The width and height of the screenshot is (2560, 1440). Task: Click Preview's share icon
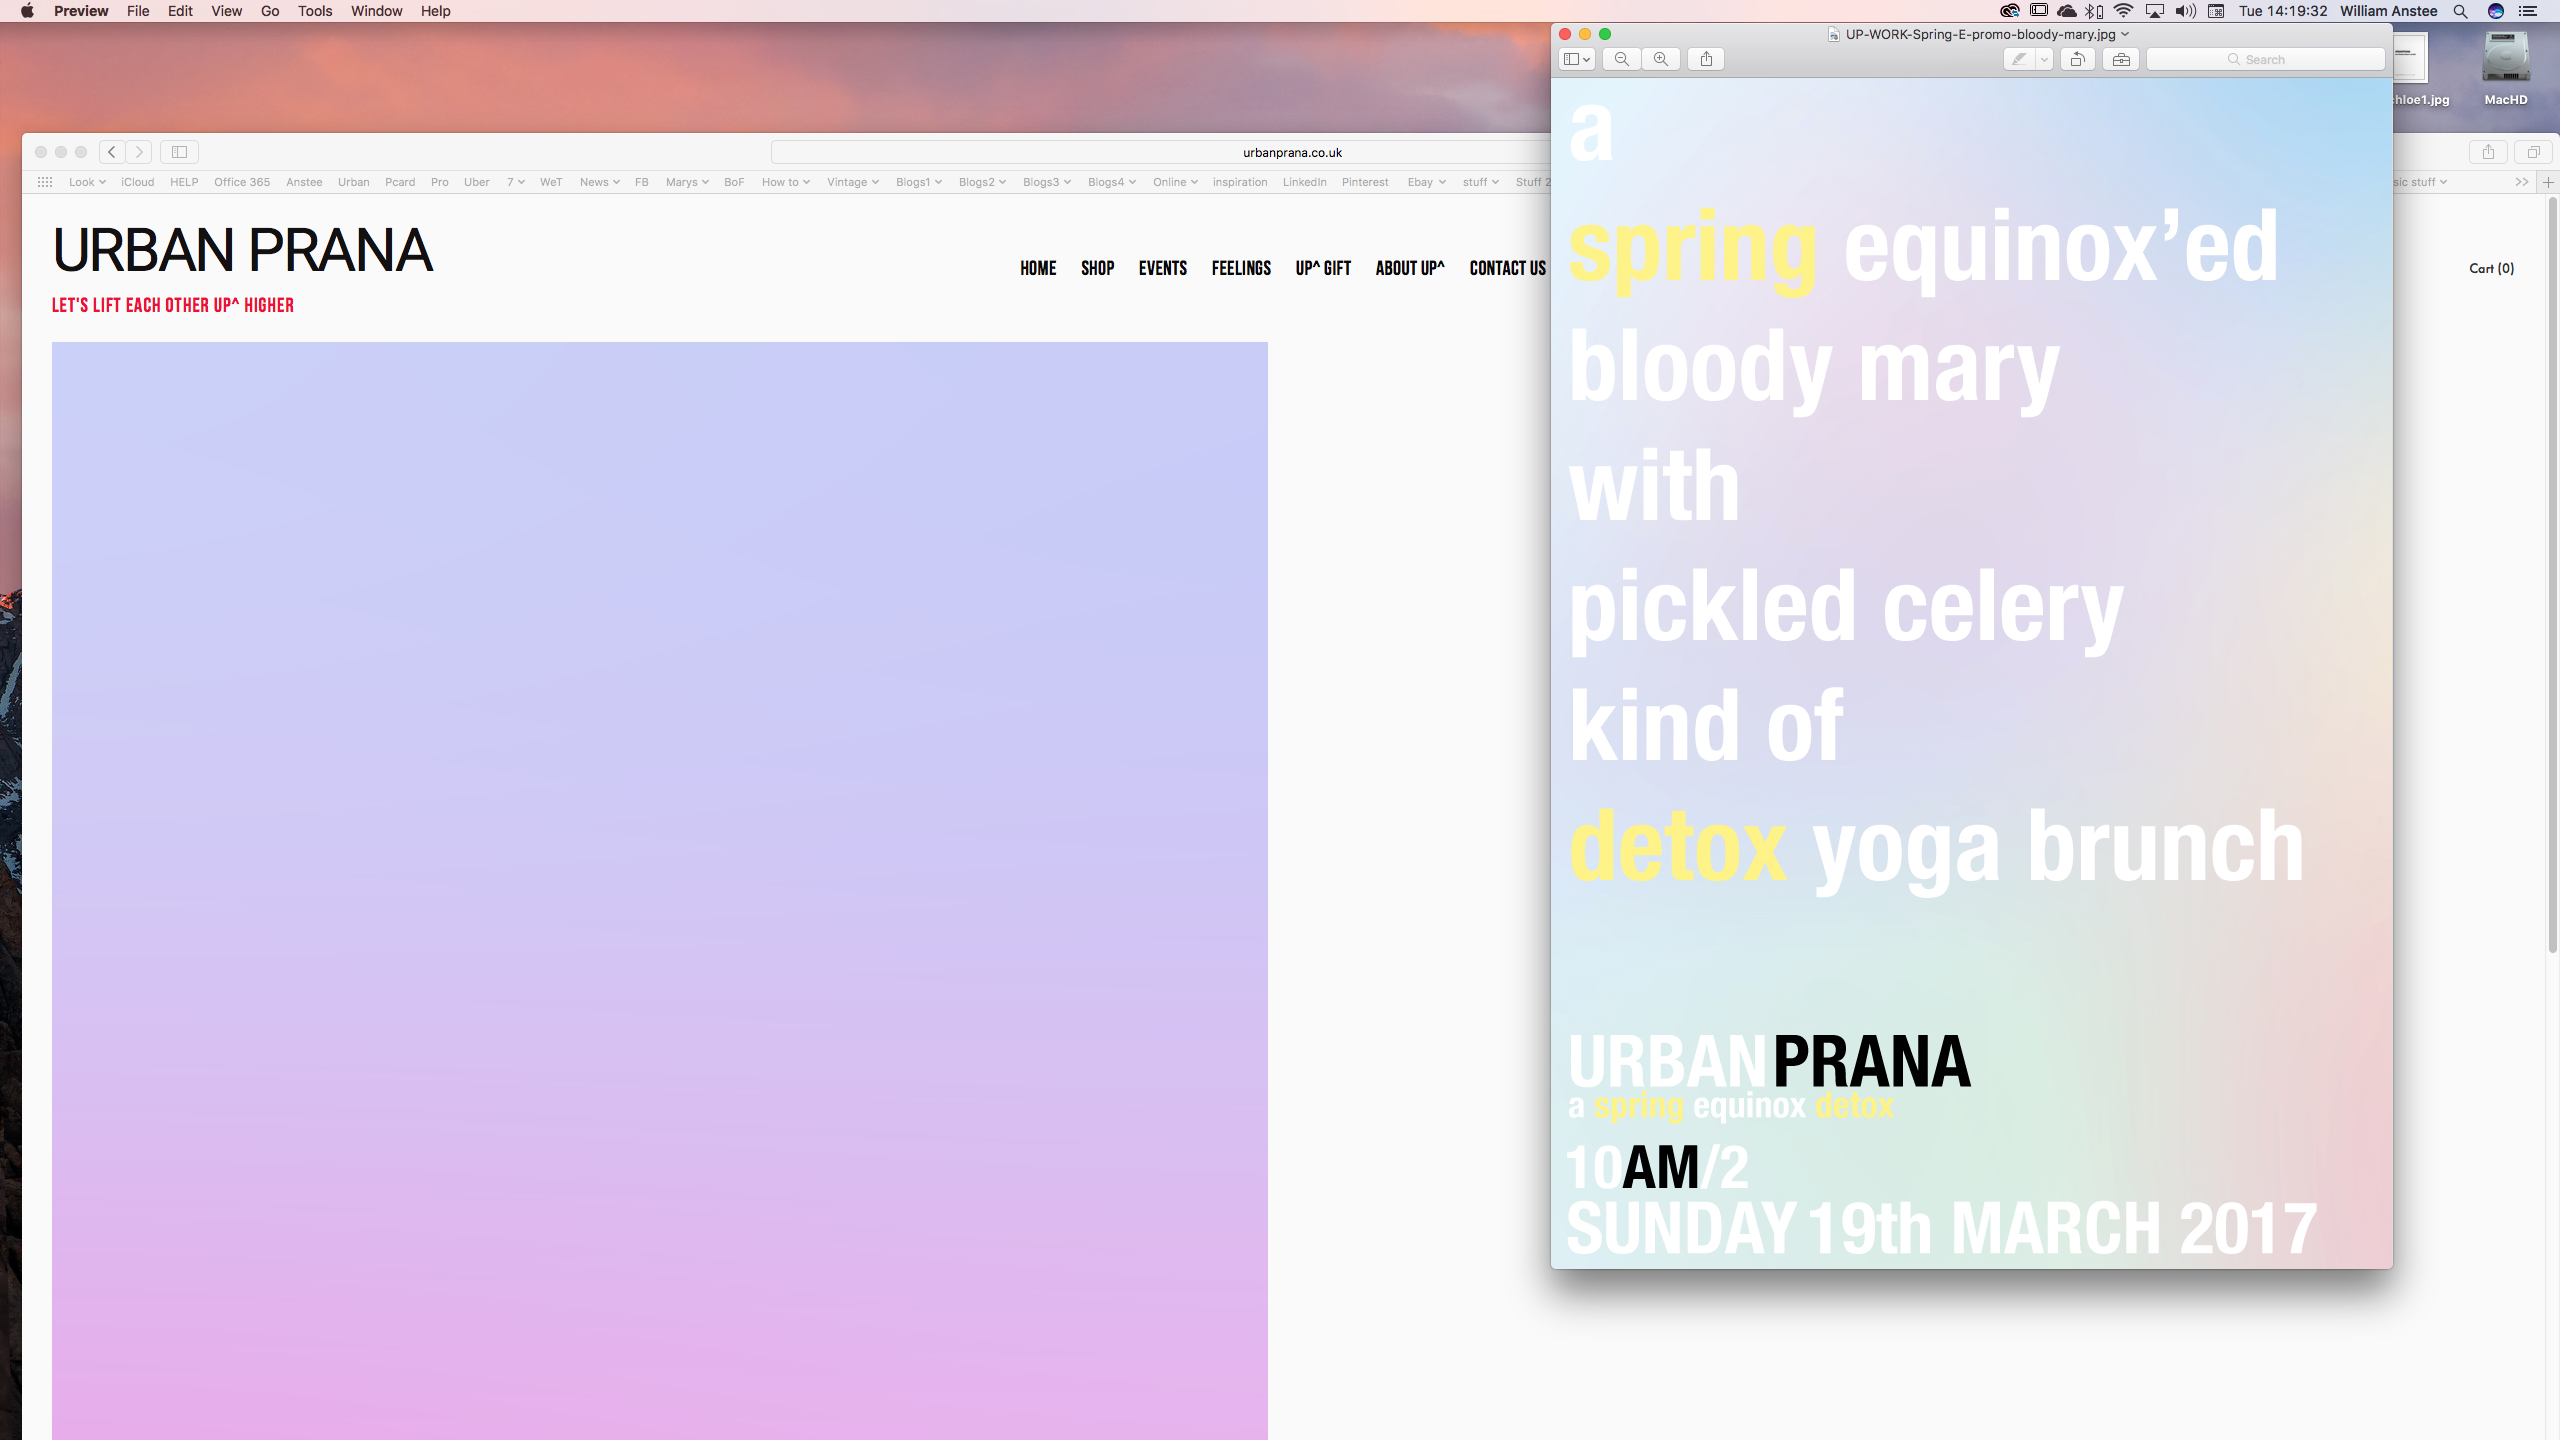[x=1706, y=59]
